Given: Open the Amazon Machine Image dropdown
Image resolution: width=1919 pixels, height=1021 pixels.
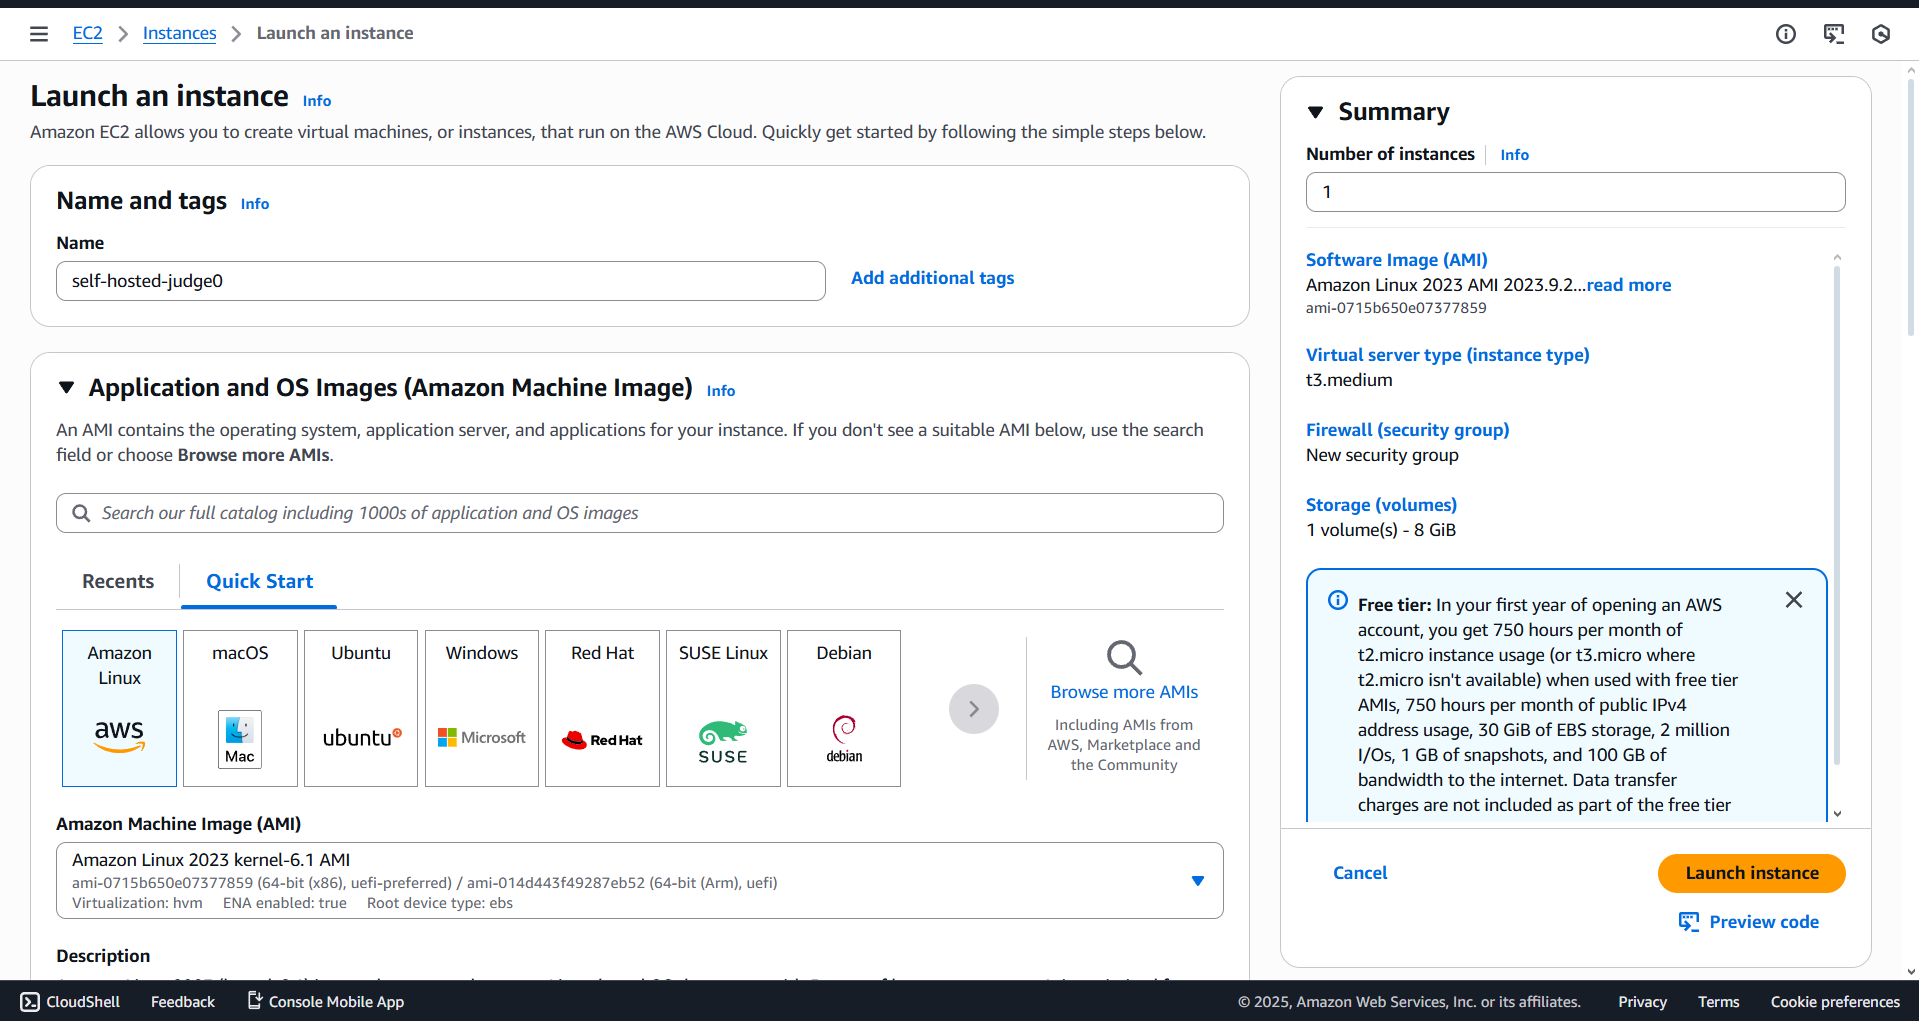Looking at the screenshot, I should pyautogui.click(x=1197, y=881).
